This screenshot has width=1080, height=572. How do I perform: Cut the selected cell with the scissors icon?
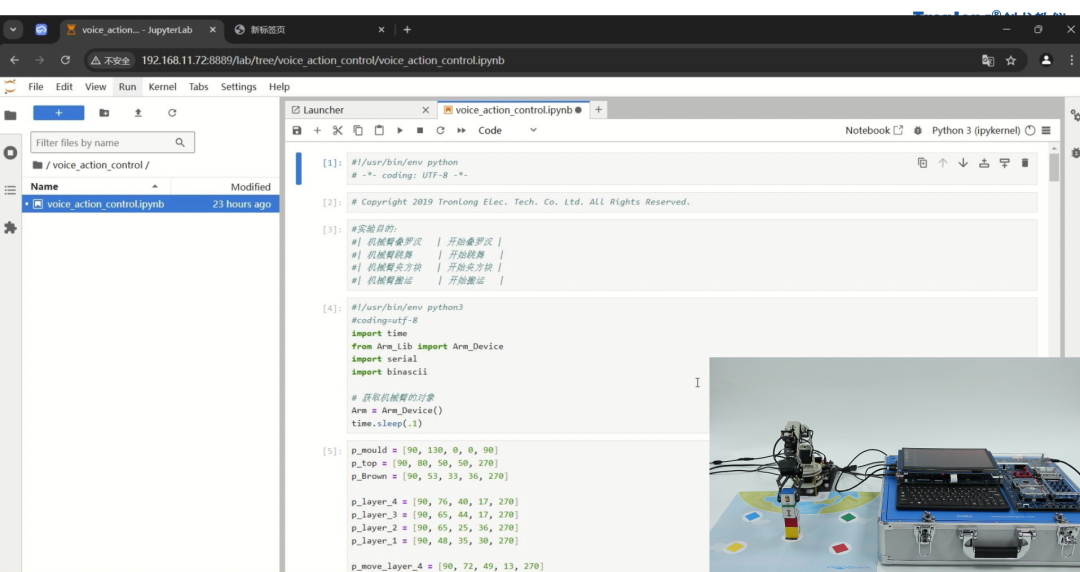pyautogui.click(x=338, y=131)
